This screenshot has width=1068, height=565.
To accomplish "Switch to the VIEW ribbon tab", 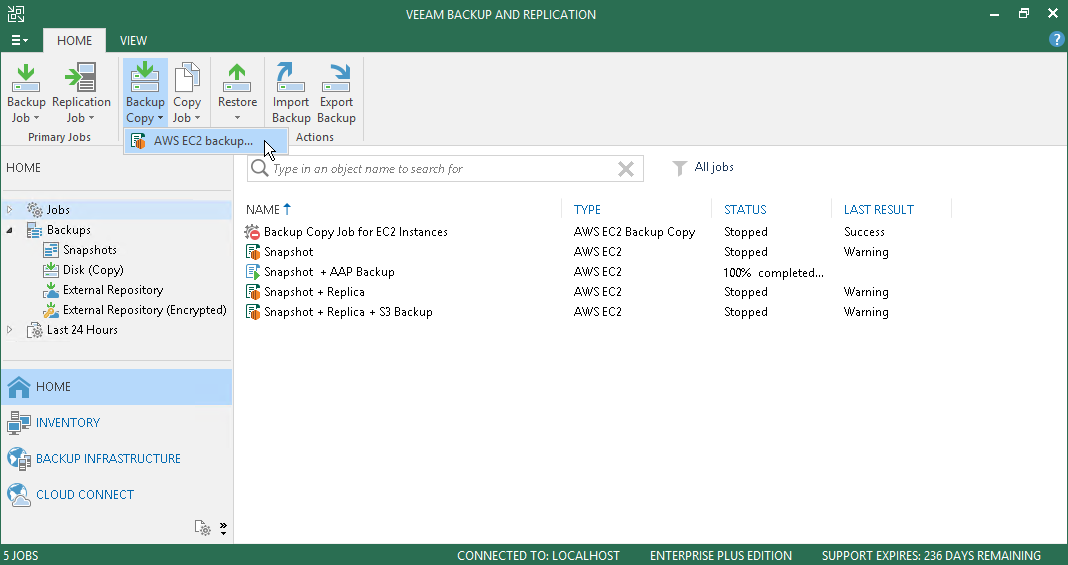I will coord(134,40).
